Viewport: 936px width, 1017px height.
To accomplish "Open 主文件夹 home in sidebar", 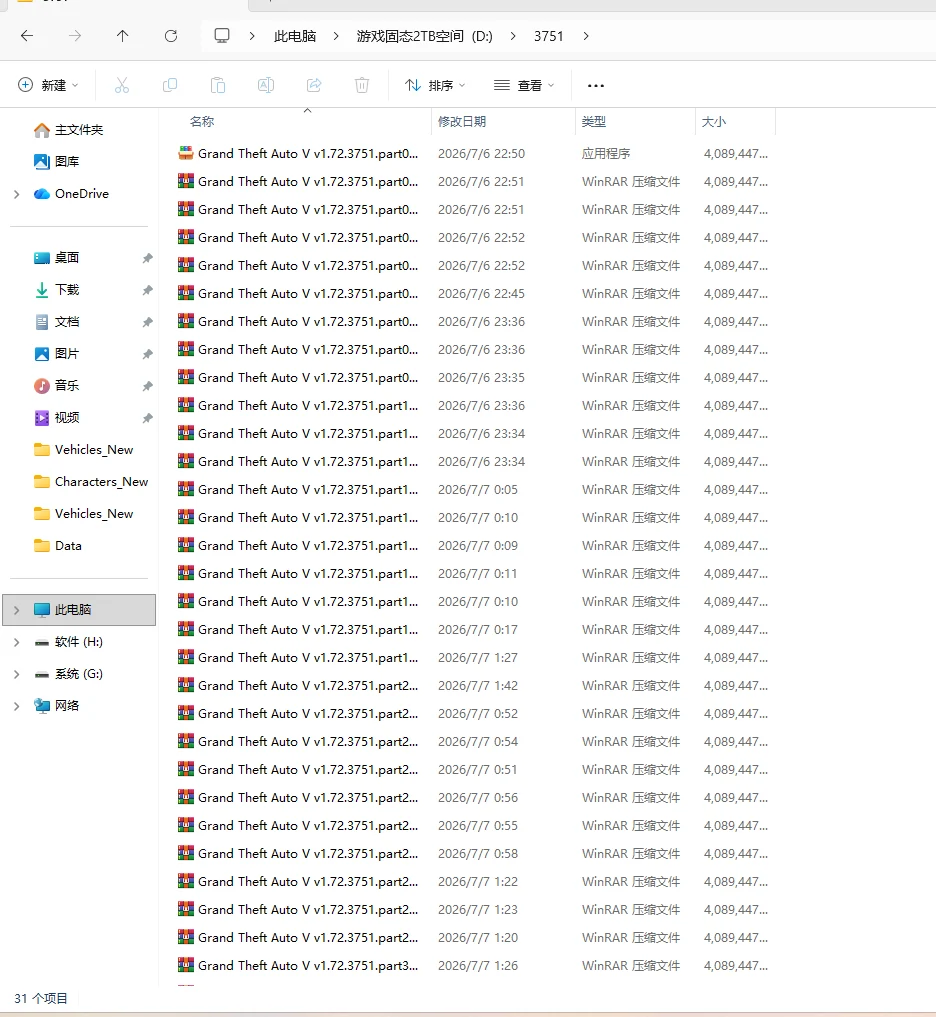I will (x=78, y=130).
